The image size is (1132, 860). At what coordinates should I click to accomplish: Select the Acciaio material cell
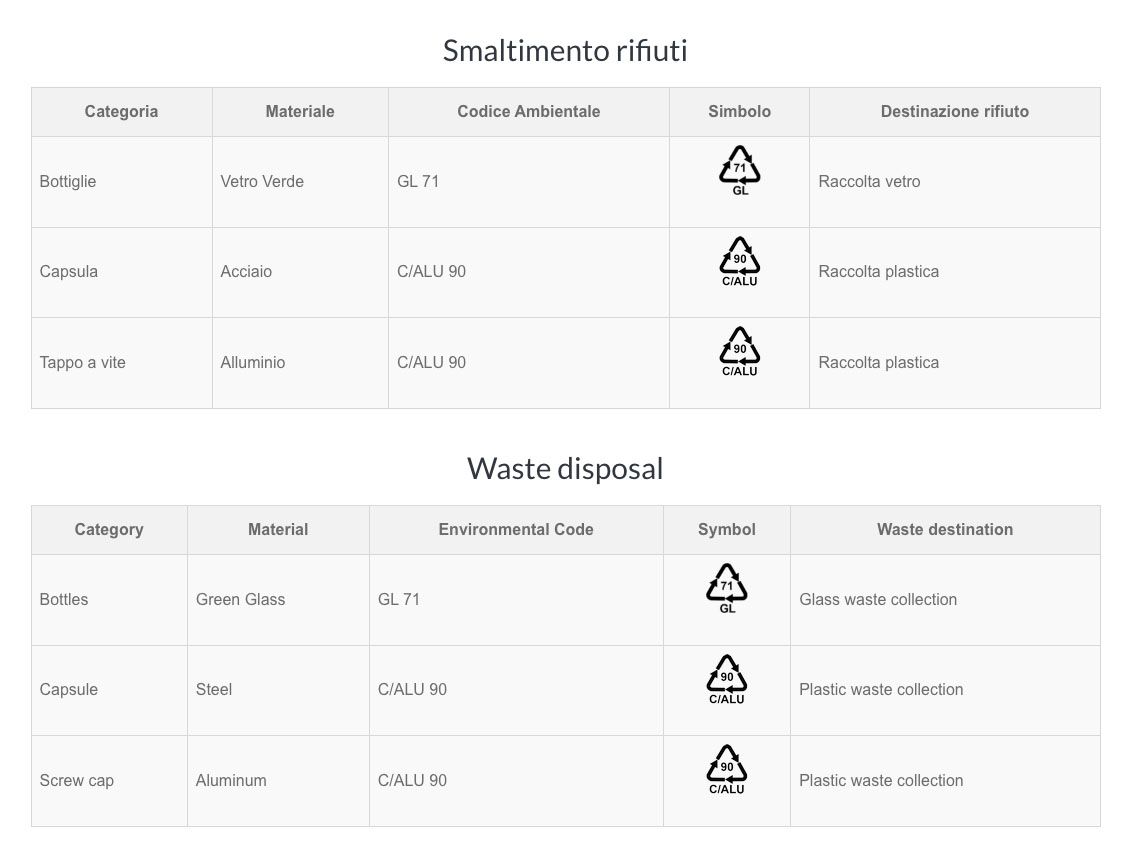pos(300,272)
